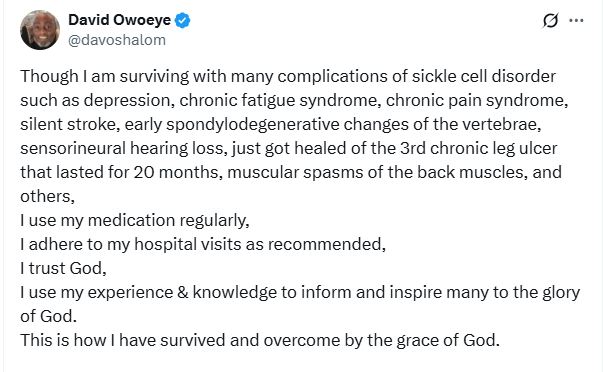This screenshot has height=372, width=603.
Task: Click the word 'others,' in the post
Action: 47,197
